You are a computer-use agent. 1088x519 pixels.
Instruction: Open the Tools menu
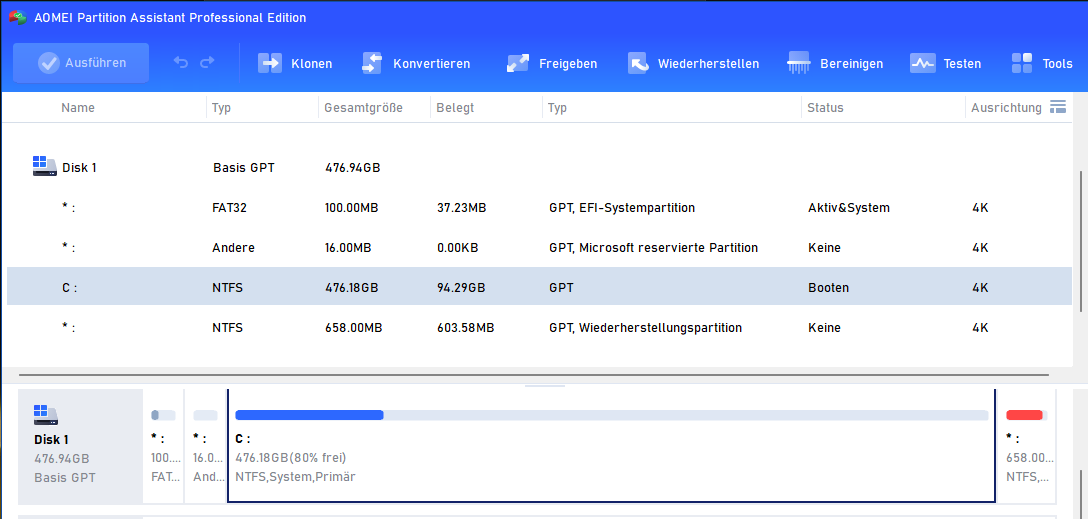[1042, 64]
